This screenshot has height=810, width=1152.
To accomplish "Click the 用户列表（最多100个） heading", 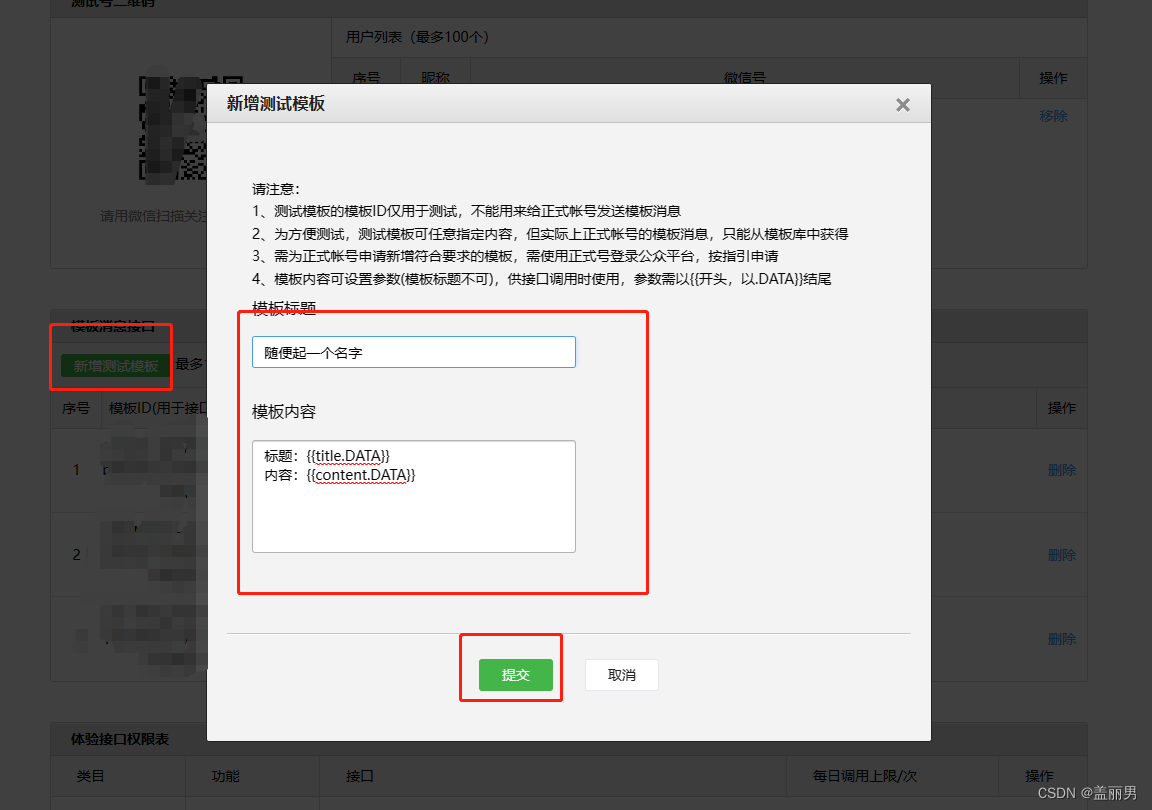I will tap(417, 37).
